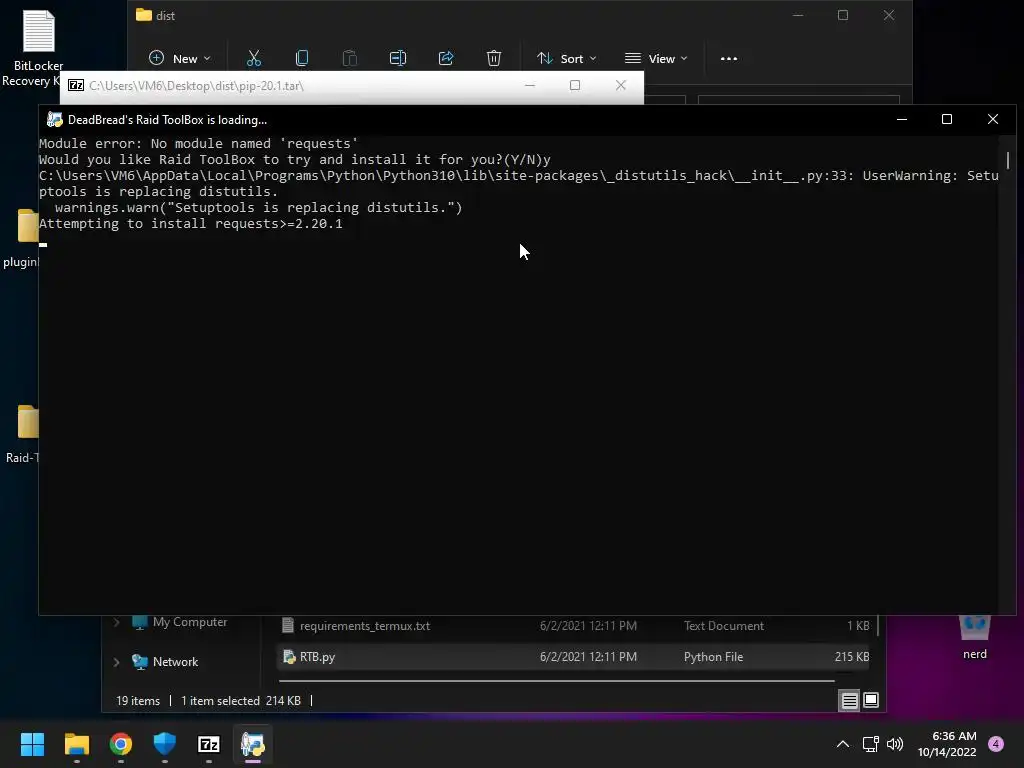Maximize the Raid ToolBox console window
Image resolution: width=1024 pixels, height=768 pixels.
tap(947, 119)
